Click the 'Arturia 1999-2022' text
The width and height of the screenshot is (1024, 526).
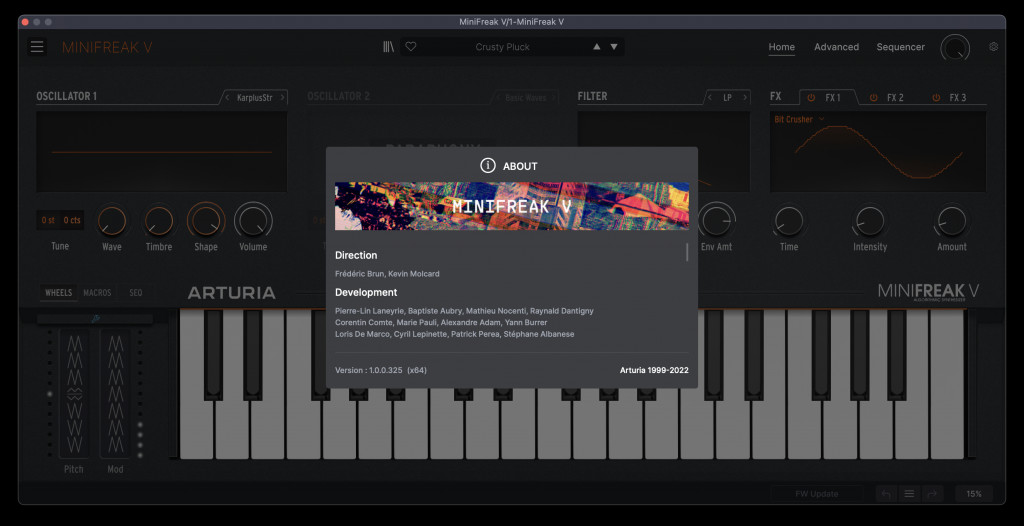tap(654, 370)
